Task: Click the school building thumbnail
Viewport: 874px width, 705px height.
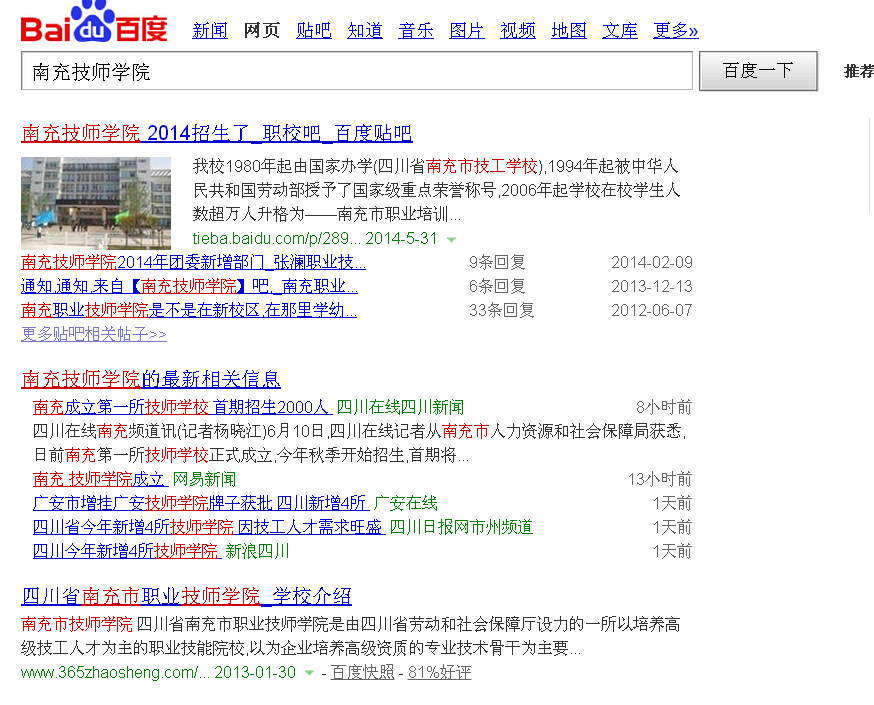Action: 96,203
